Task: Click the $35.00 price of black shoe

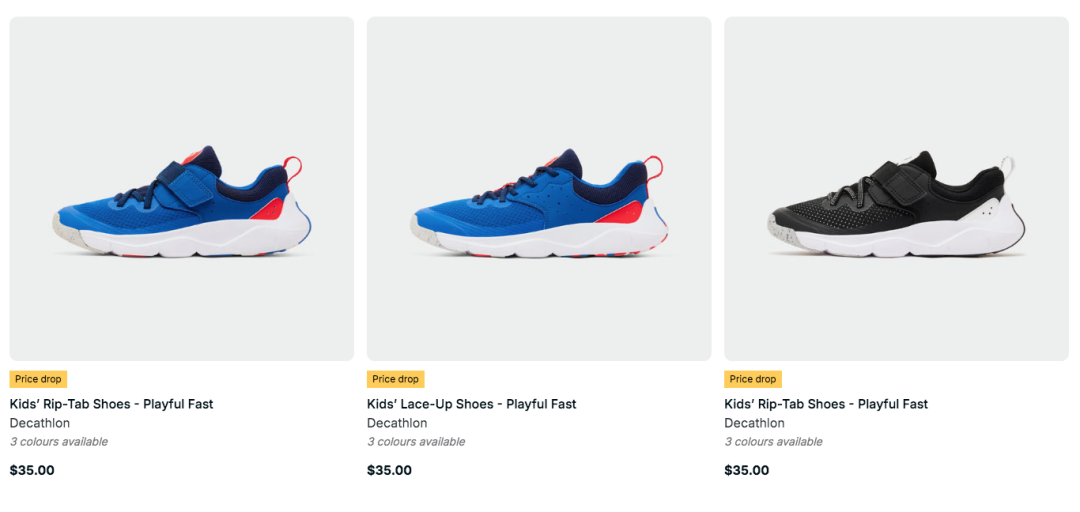Action: pyautogui.click(x=747, y=471)
